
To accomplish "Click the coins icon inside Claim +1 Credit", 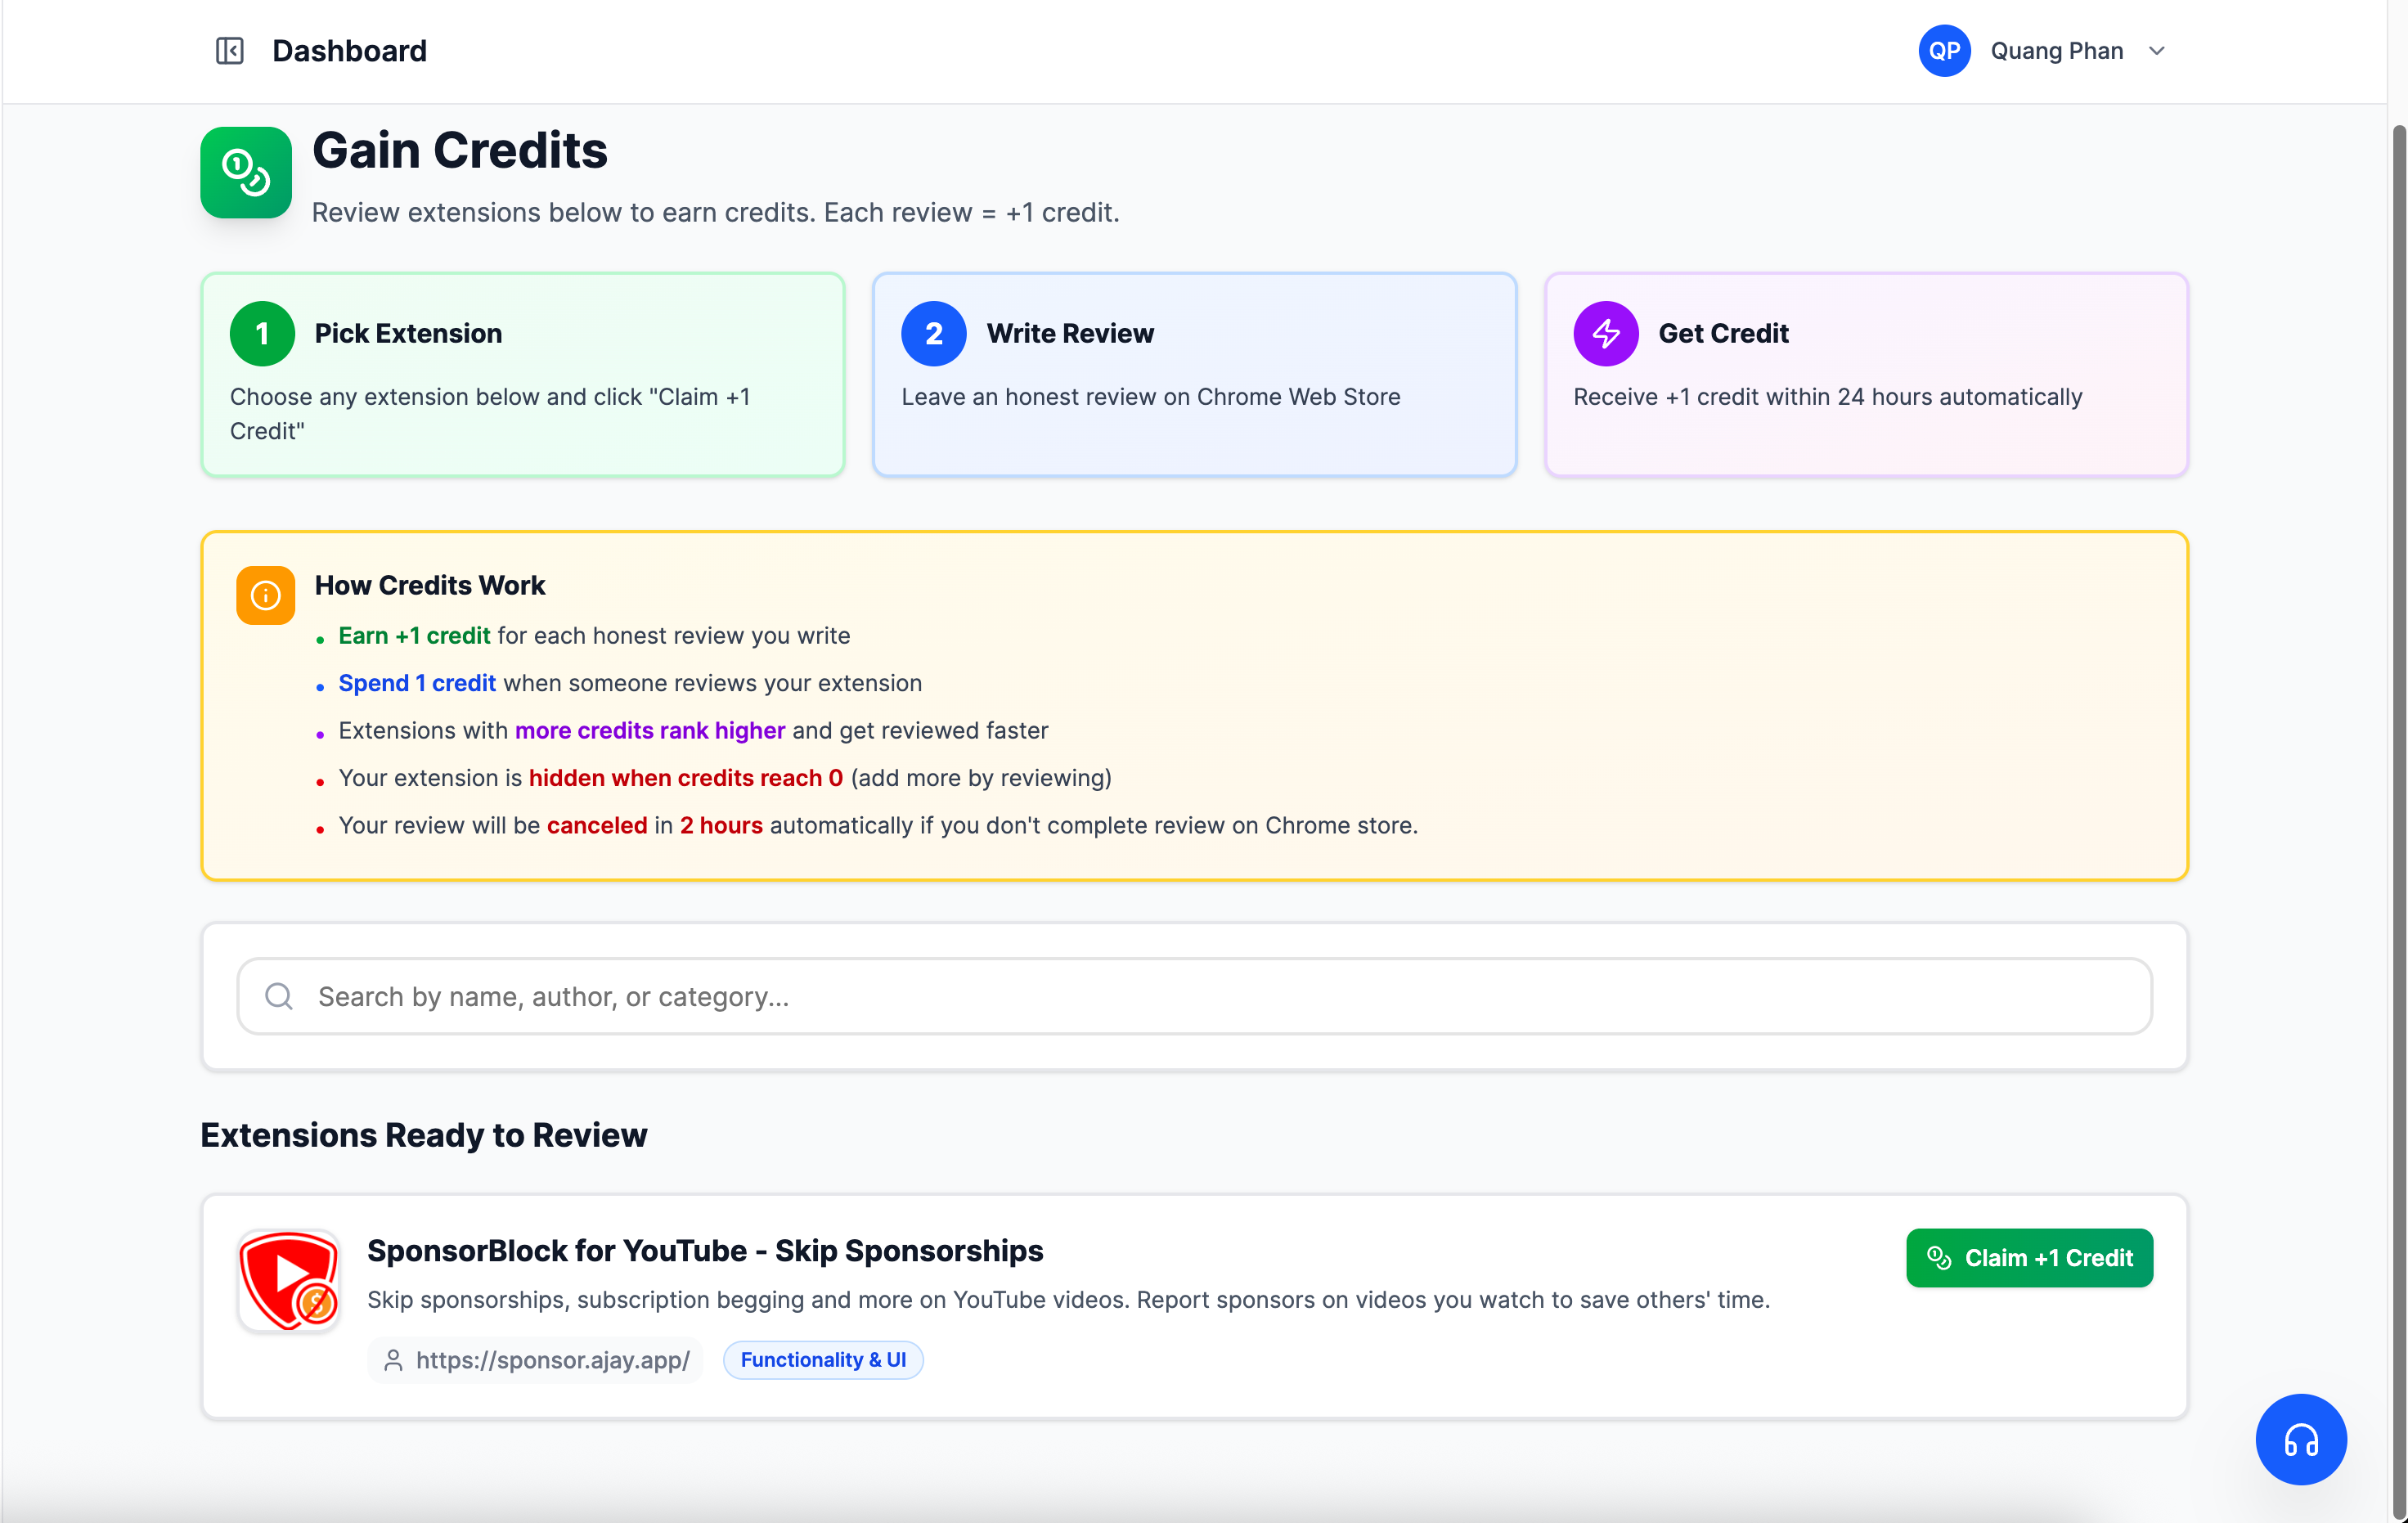I will [x=1939, y=1258].
